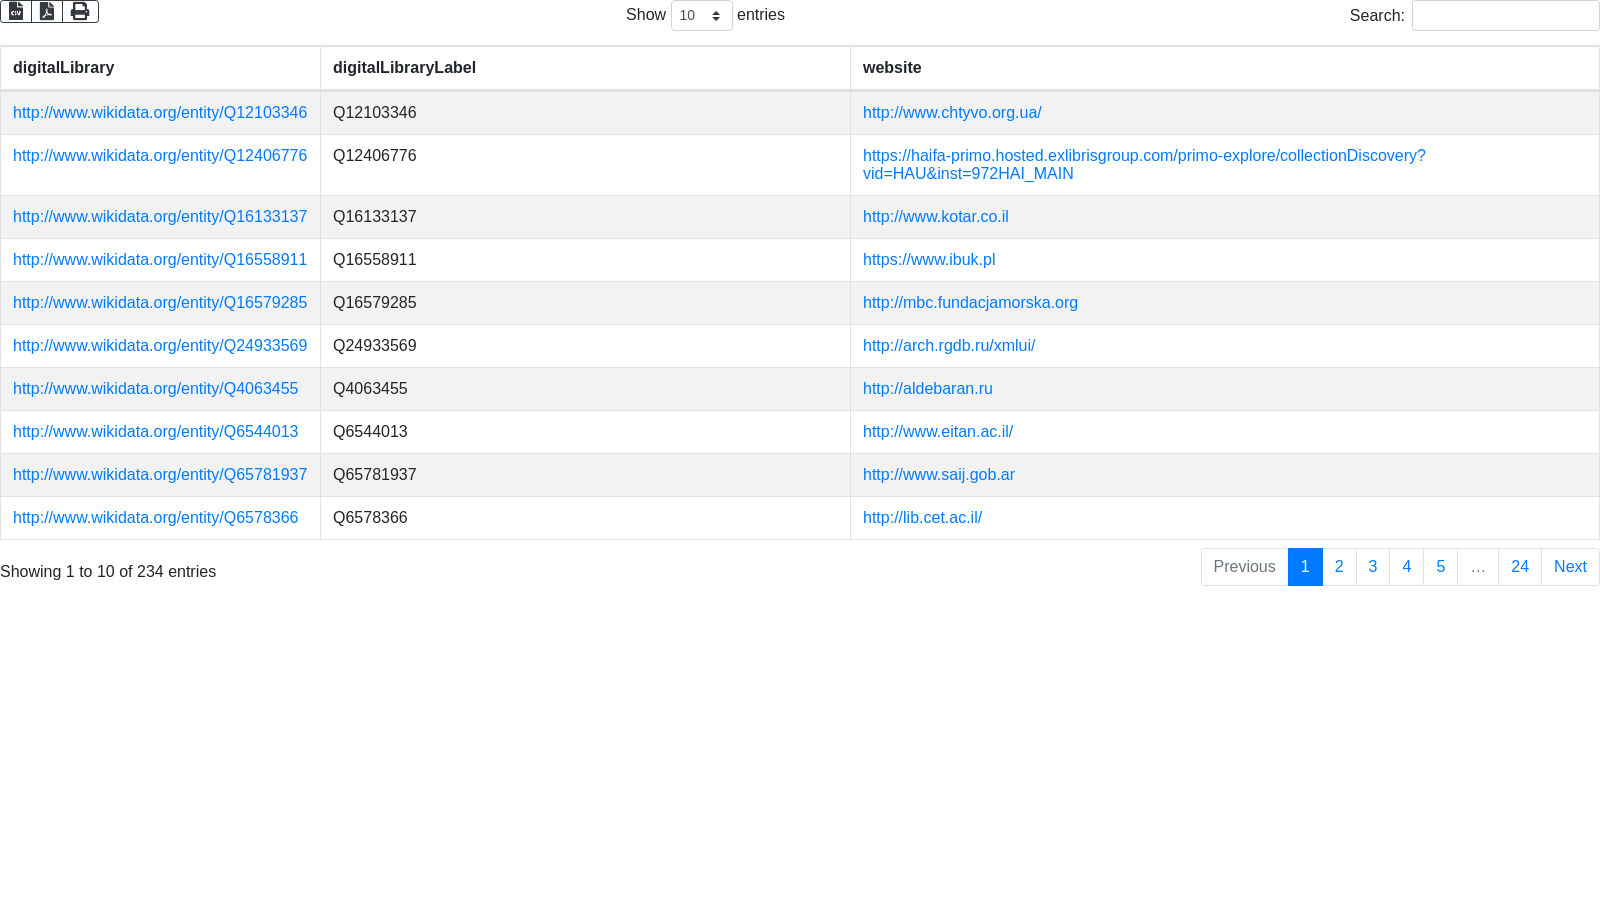Screen dimensions: 1600x900
Task: Follow the Wikidata Q16558911 entity link
Action: [x=160, y=260]
